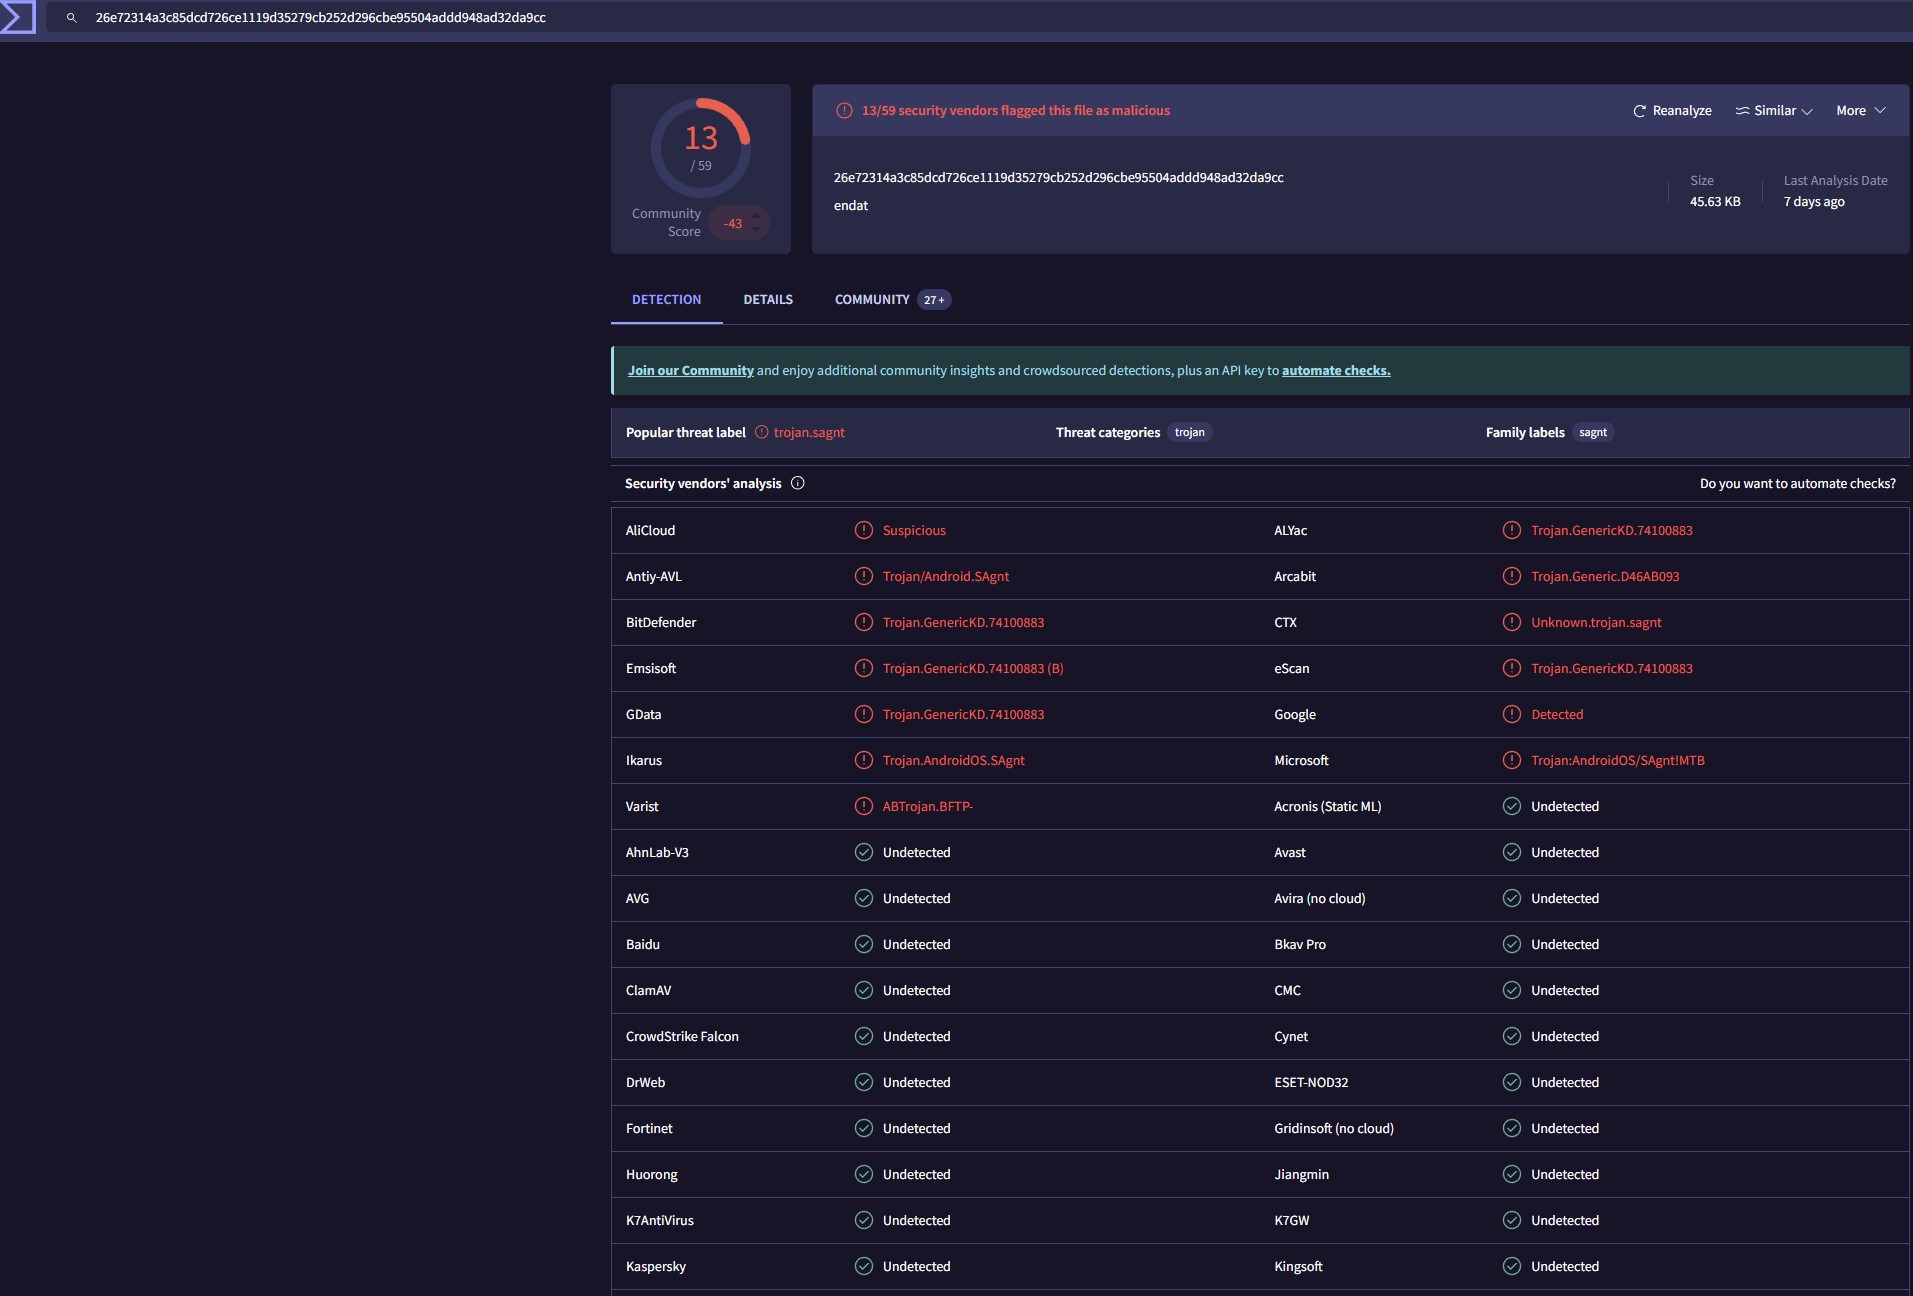Click the info icon beside Security vendors' analysis
Image resolution: width=1913 pixels, height=1296 pixels.
[797, 483]
